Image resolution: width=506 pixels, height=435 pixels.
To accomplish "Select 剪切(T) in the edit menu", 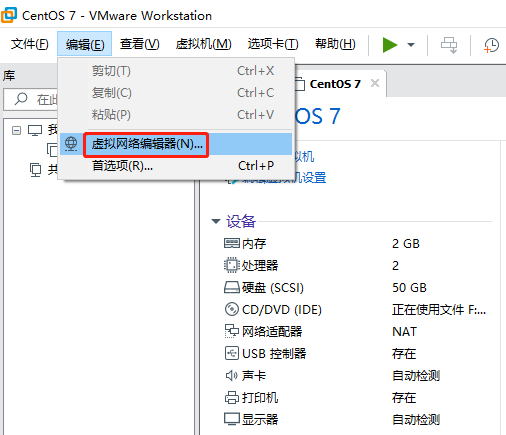I will 176,71.
